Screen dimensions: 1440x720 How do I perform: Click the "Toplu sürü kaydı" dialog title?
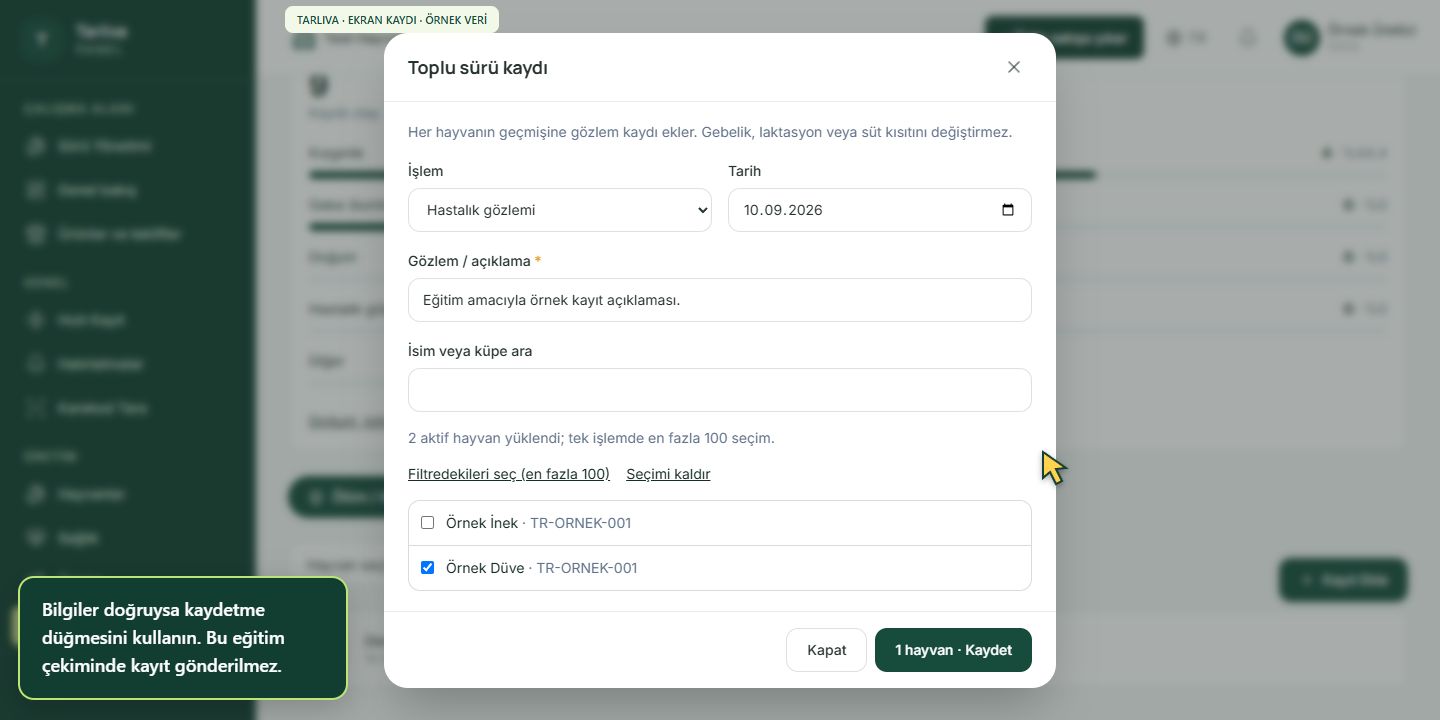tap(478, 68)
